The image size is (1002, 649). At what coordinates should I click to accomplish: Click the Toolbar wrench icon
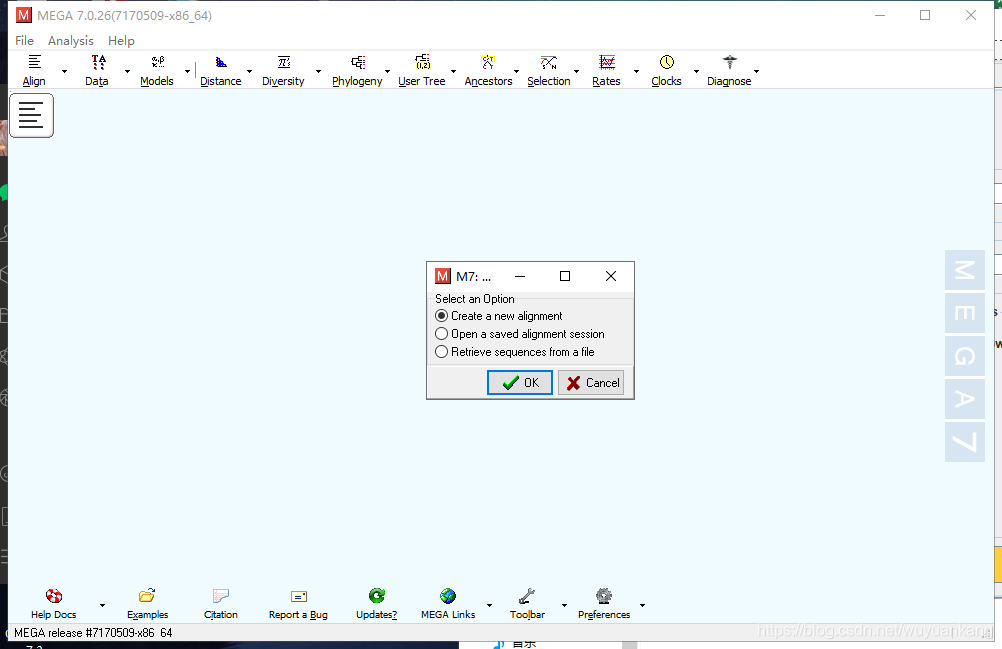(x=527, y=596)
